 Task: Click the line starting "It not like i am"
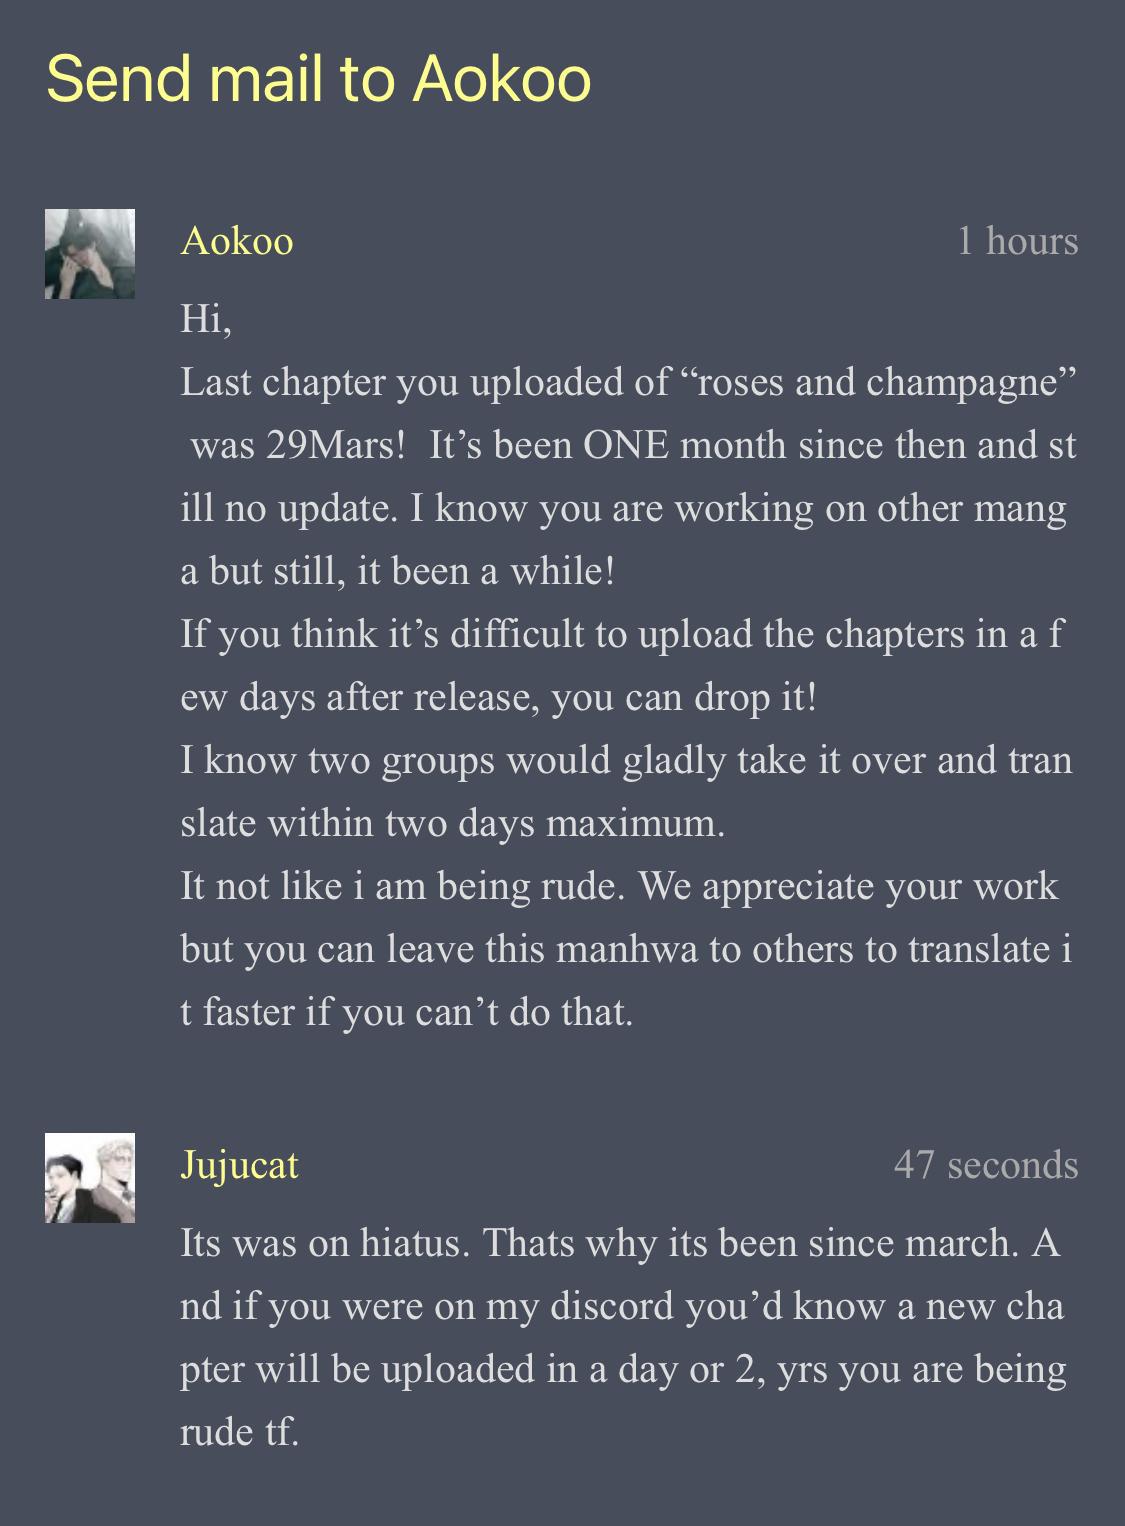pyautogui.click(x=618, y=886)
